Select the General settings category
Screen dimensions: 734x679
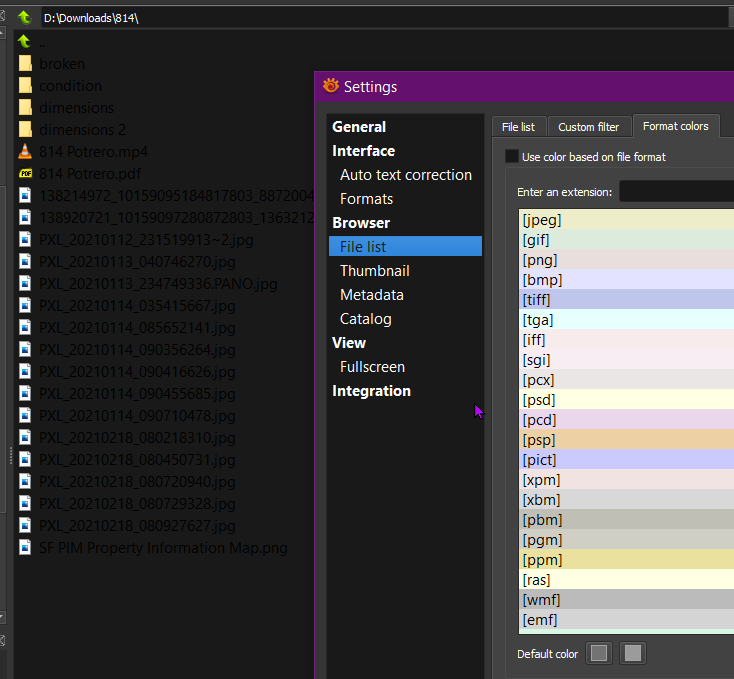tap(359, 127)
